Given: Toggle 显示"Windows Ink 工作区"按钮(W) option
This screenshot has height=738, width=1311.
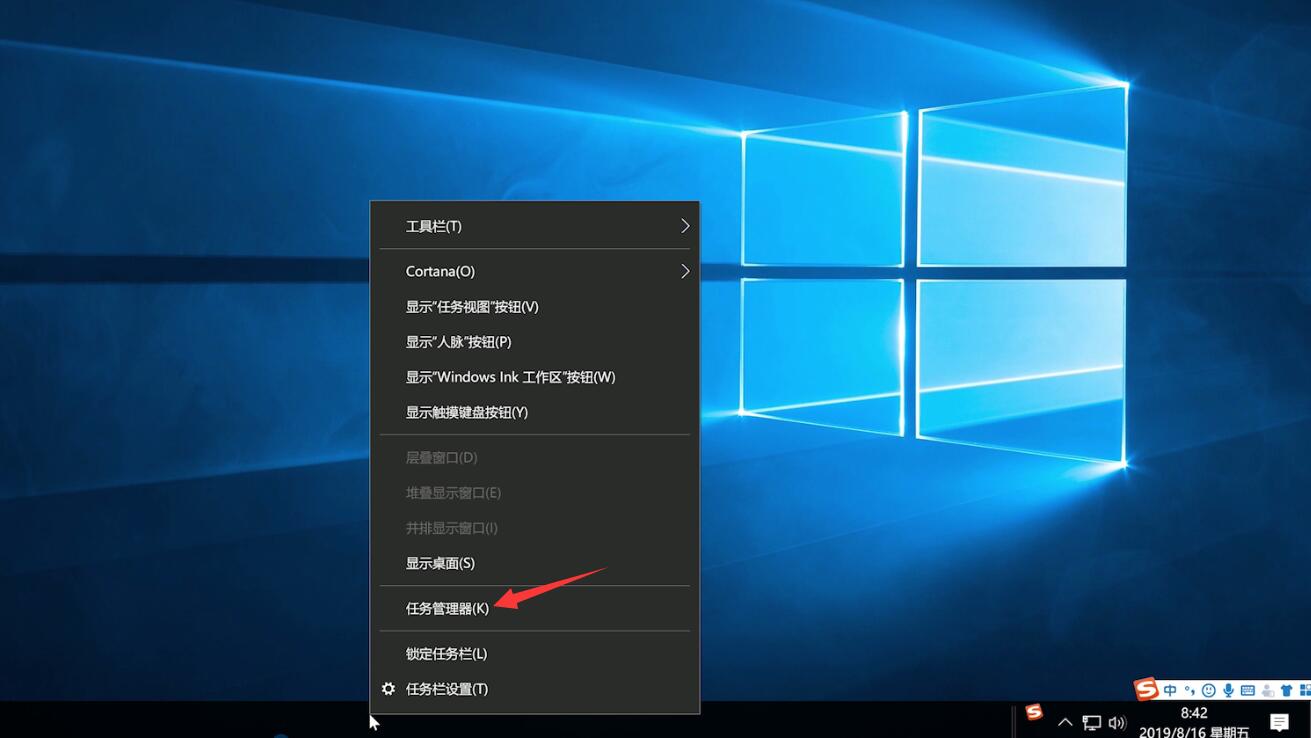Looking at the screenshot, I should [x=534, y=377].
